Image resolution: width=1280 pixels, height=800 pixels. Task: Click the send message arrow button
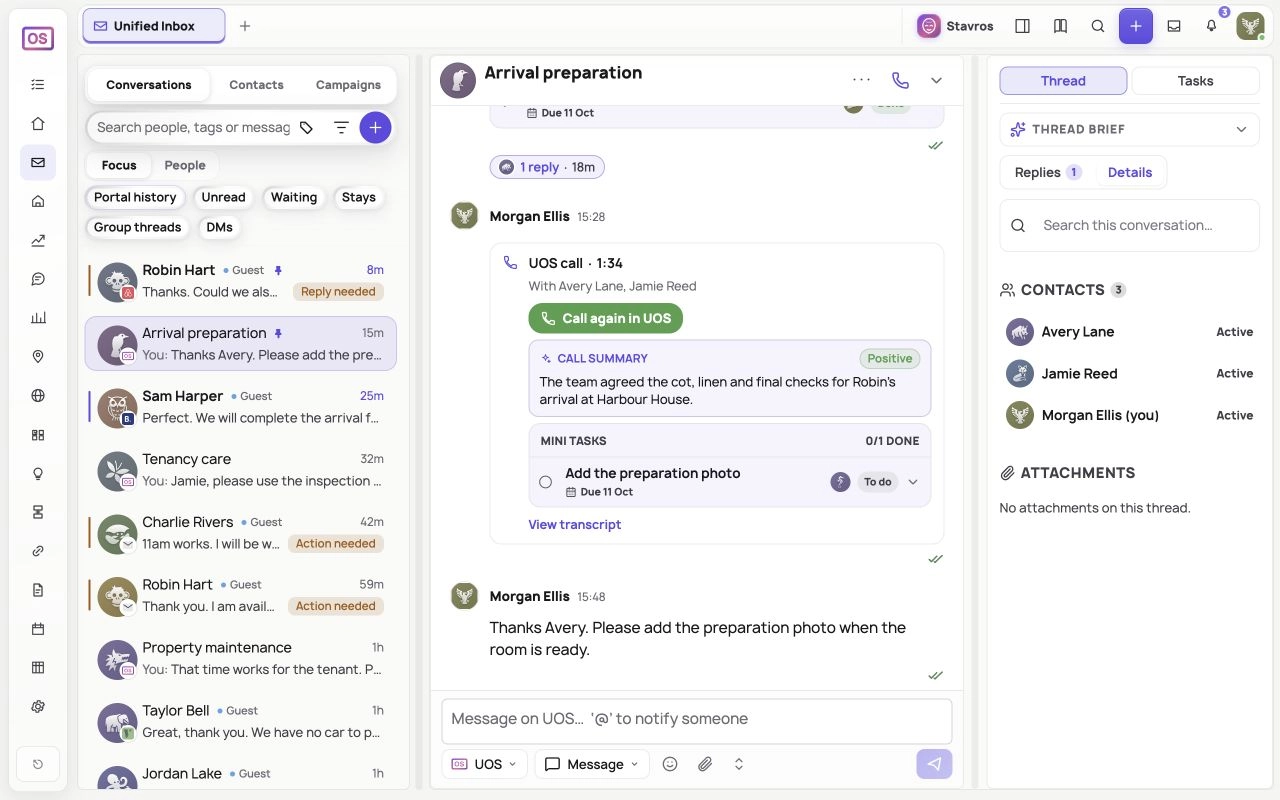(934, 764)
